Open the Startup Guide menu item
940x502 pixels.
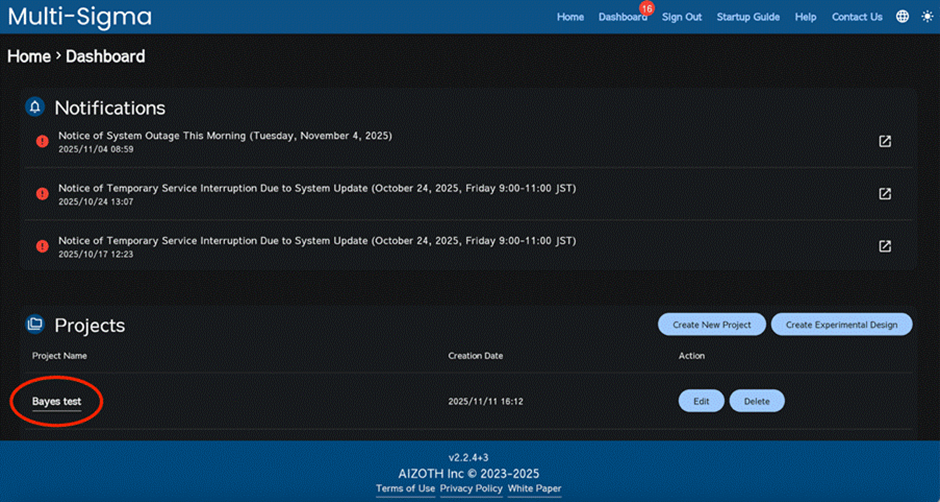pos(748,17)
